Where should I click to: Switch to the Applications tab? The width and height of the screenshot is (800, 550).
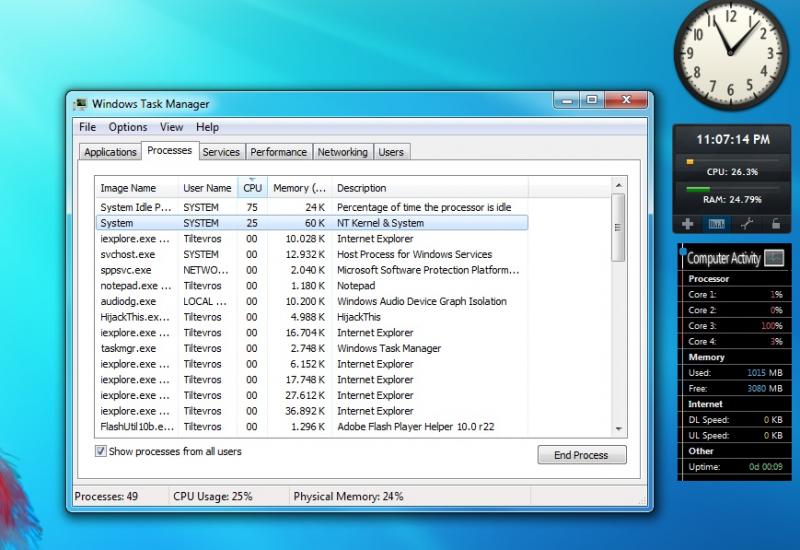110,152
